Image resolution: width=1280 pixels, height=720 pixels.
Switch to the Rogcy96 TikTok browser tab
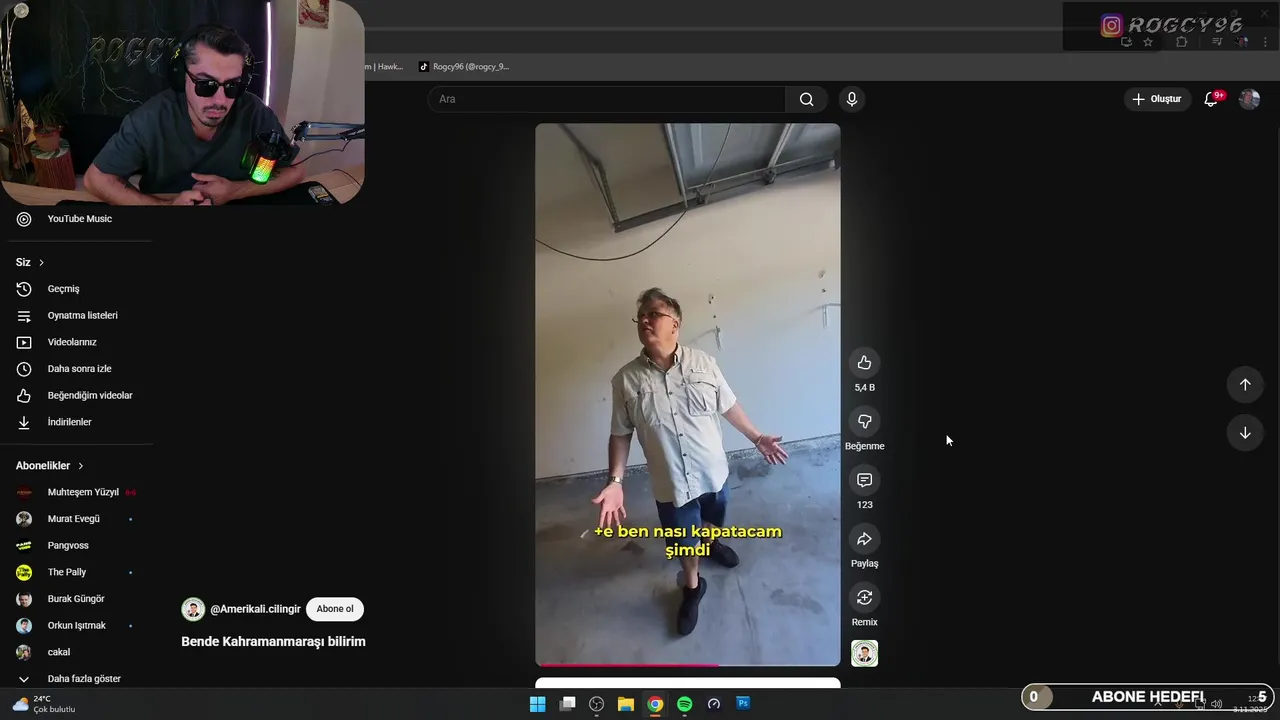[464, 67]
